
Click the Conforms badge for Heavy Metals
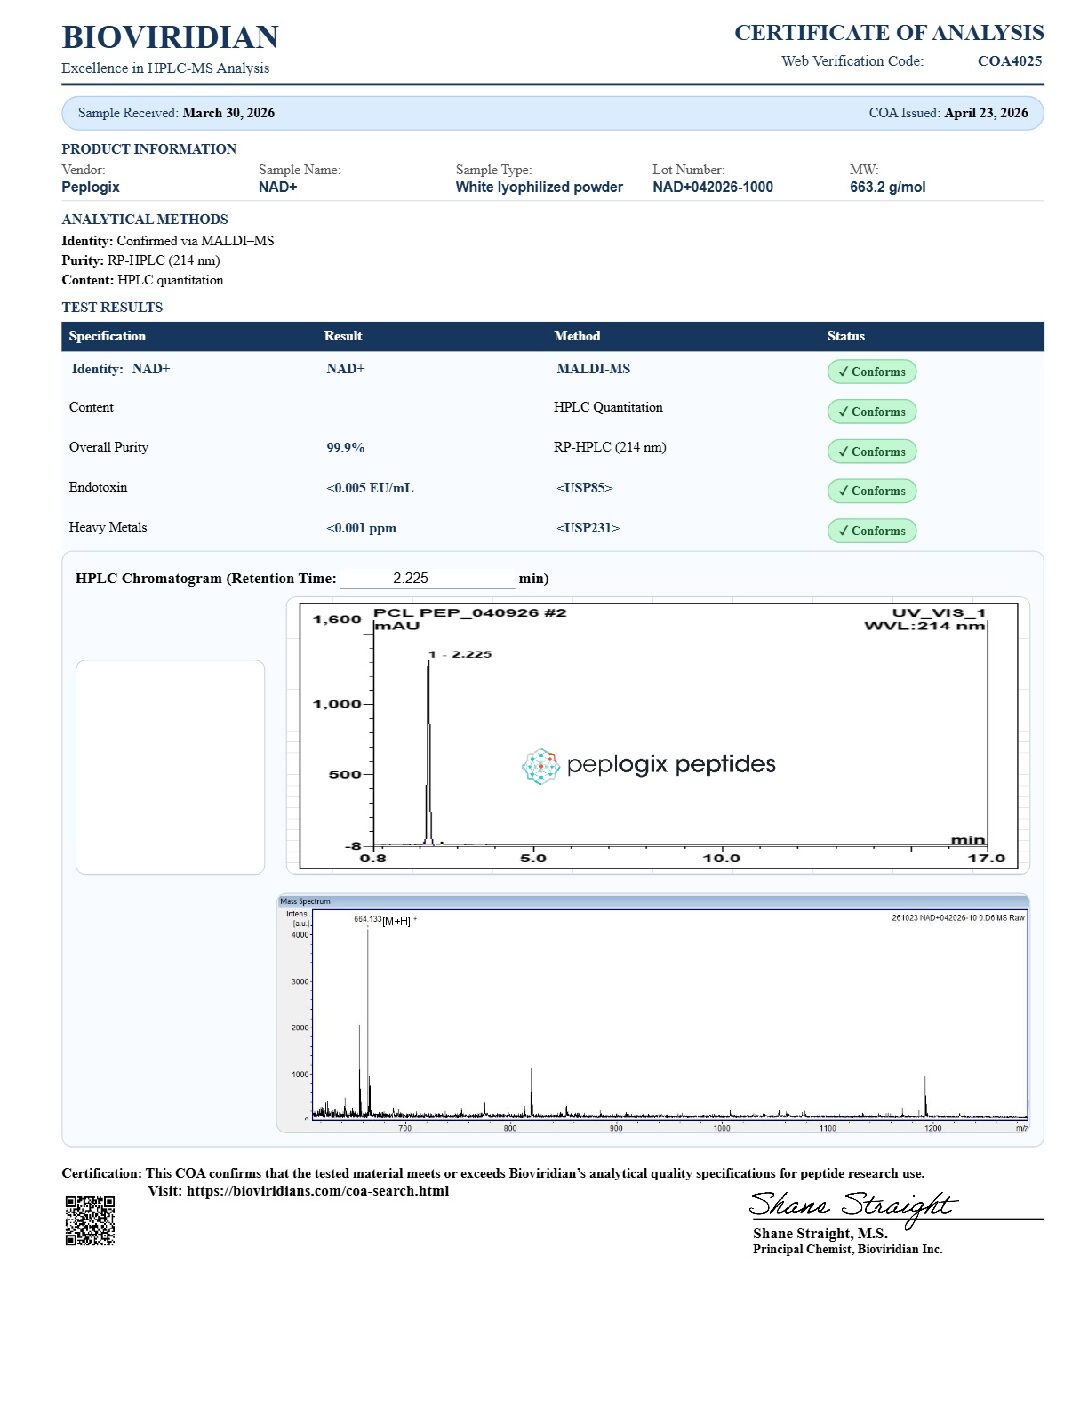tap(872, 530)
